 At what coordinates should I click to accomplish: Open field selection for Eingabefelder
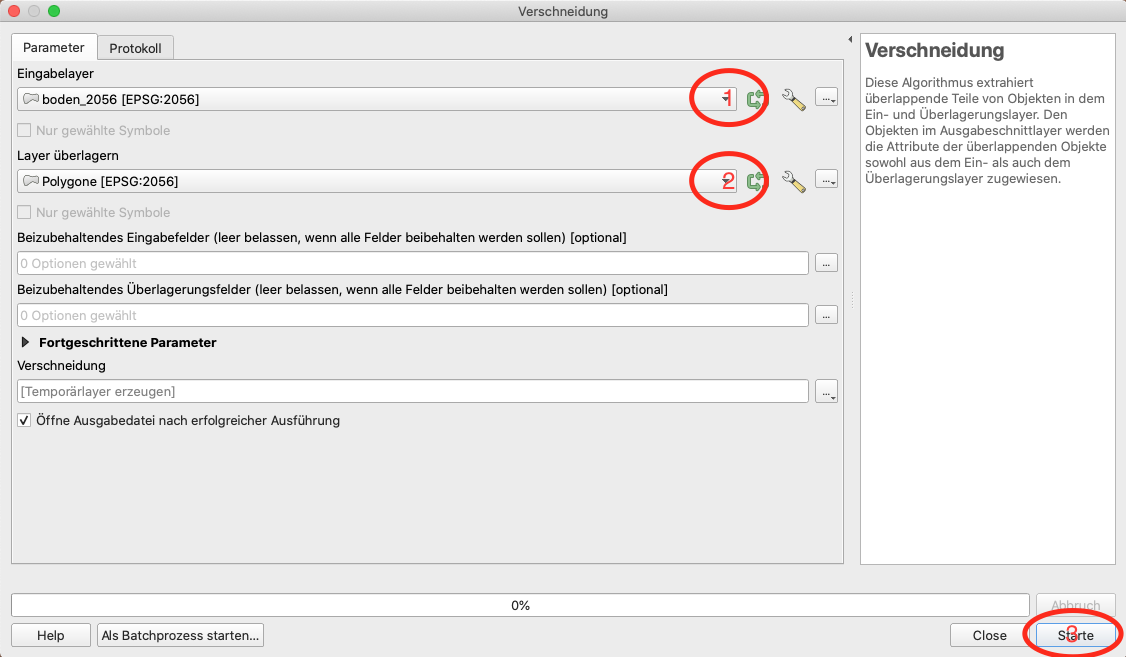click(826, 263)
